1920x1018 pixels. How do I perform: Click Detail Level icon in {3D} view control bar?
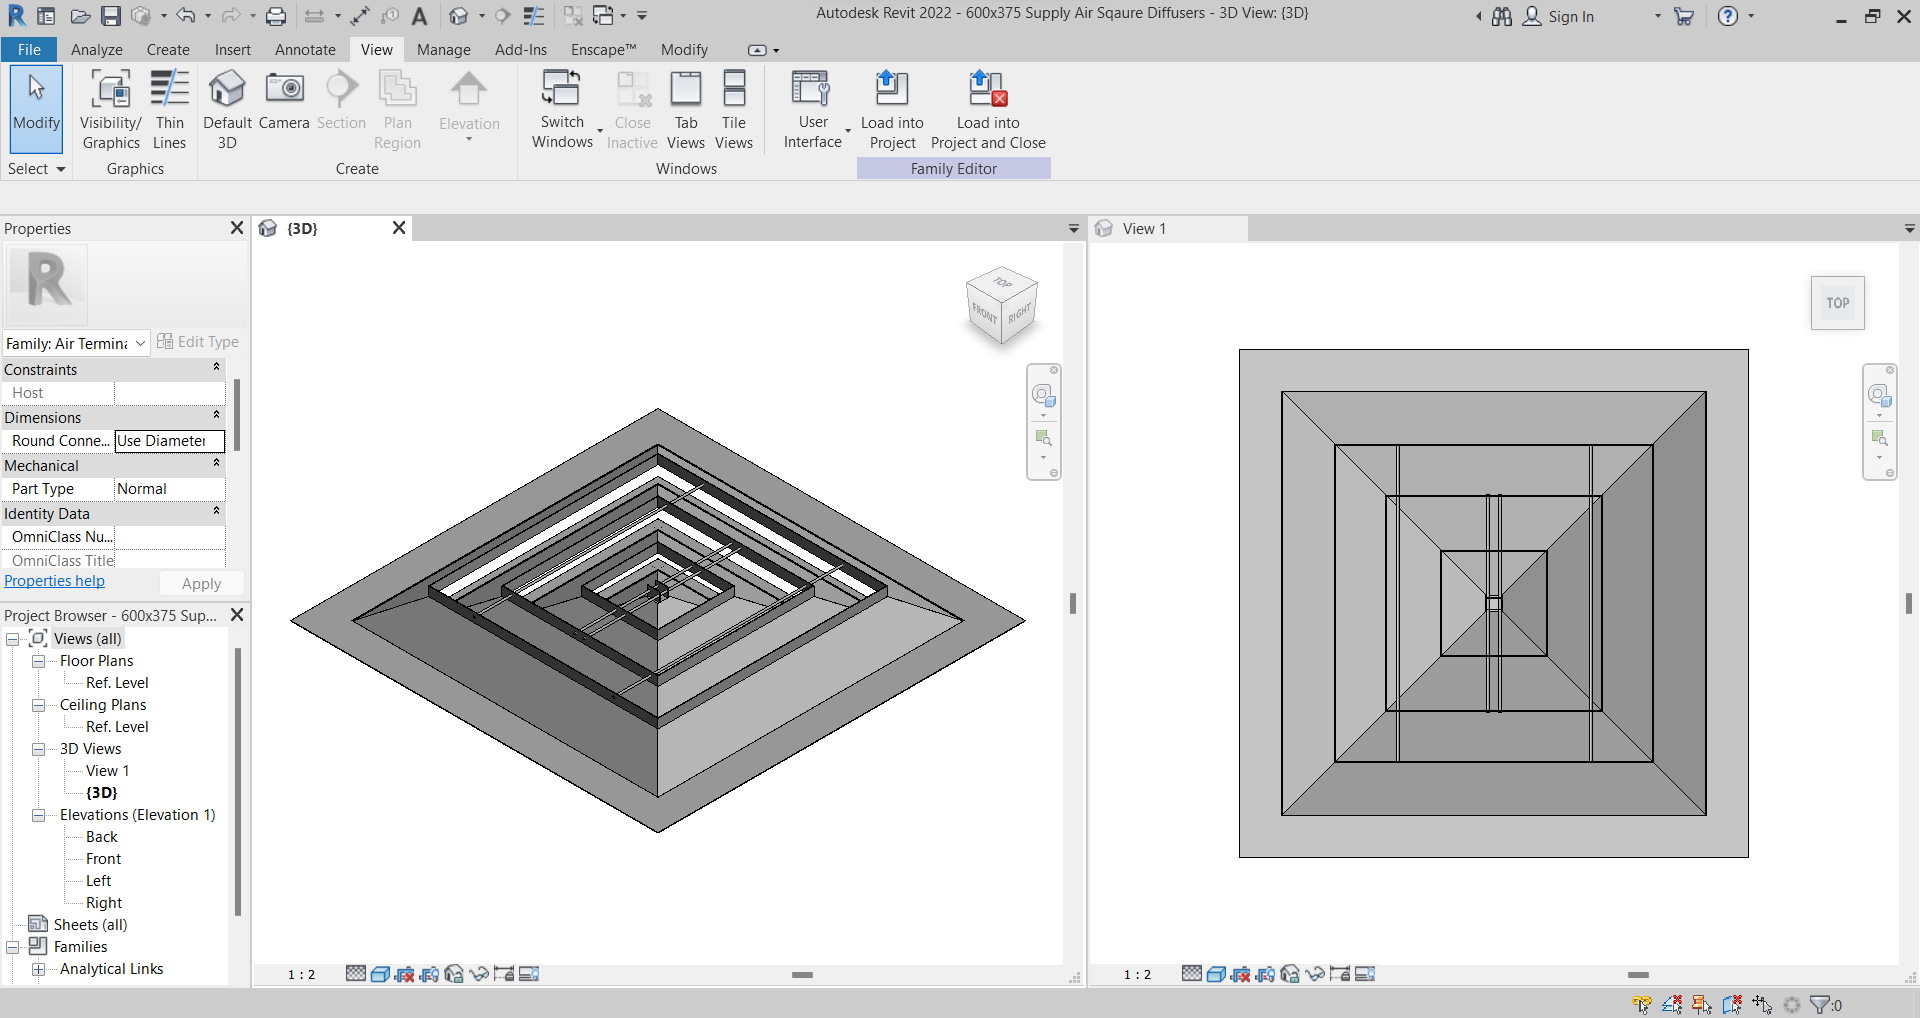(356, 974)
